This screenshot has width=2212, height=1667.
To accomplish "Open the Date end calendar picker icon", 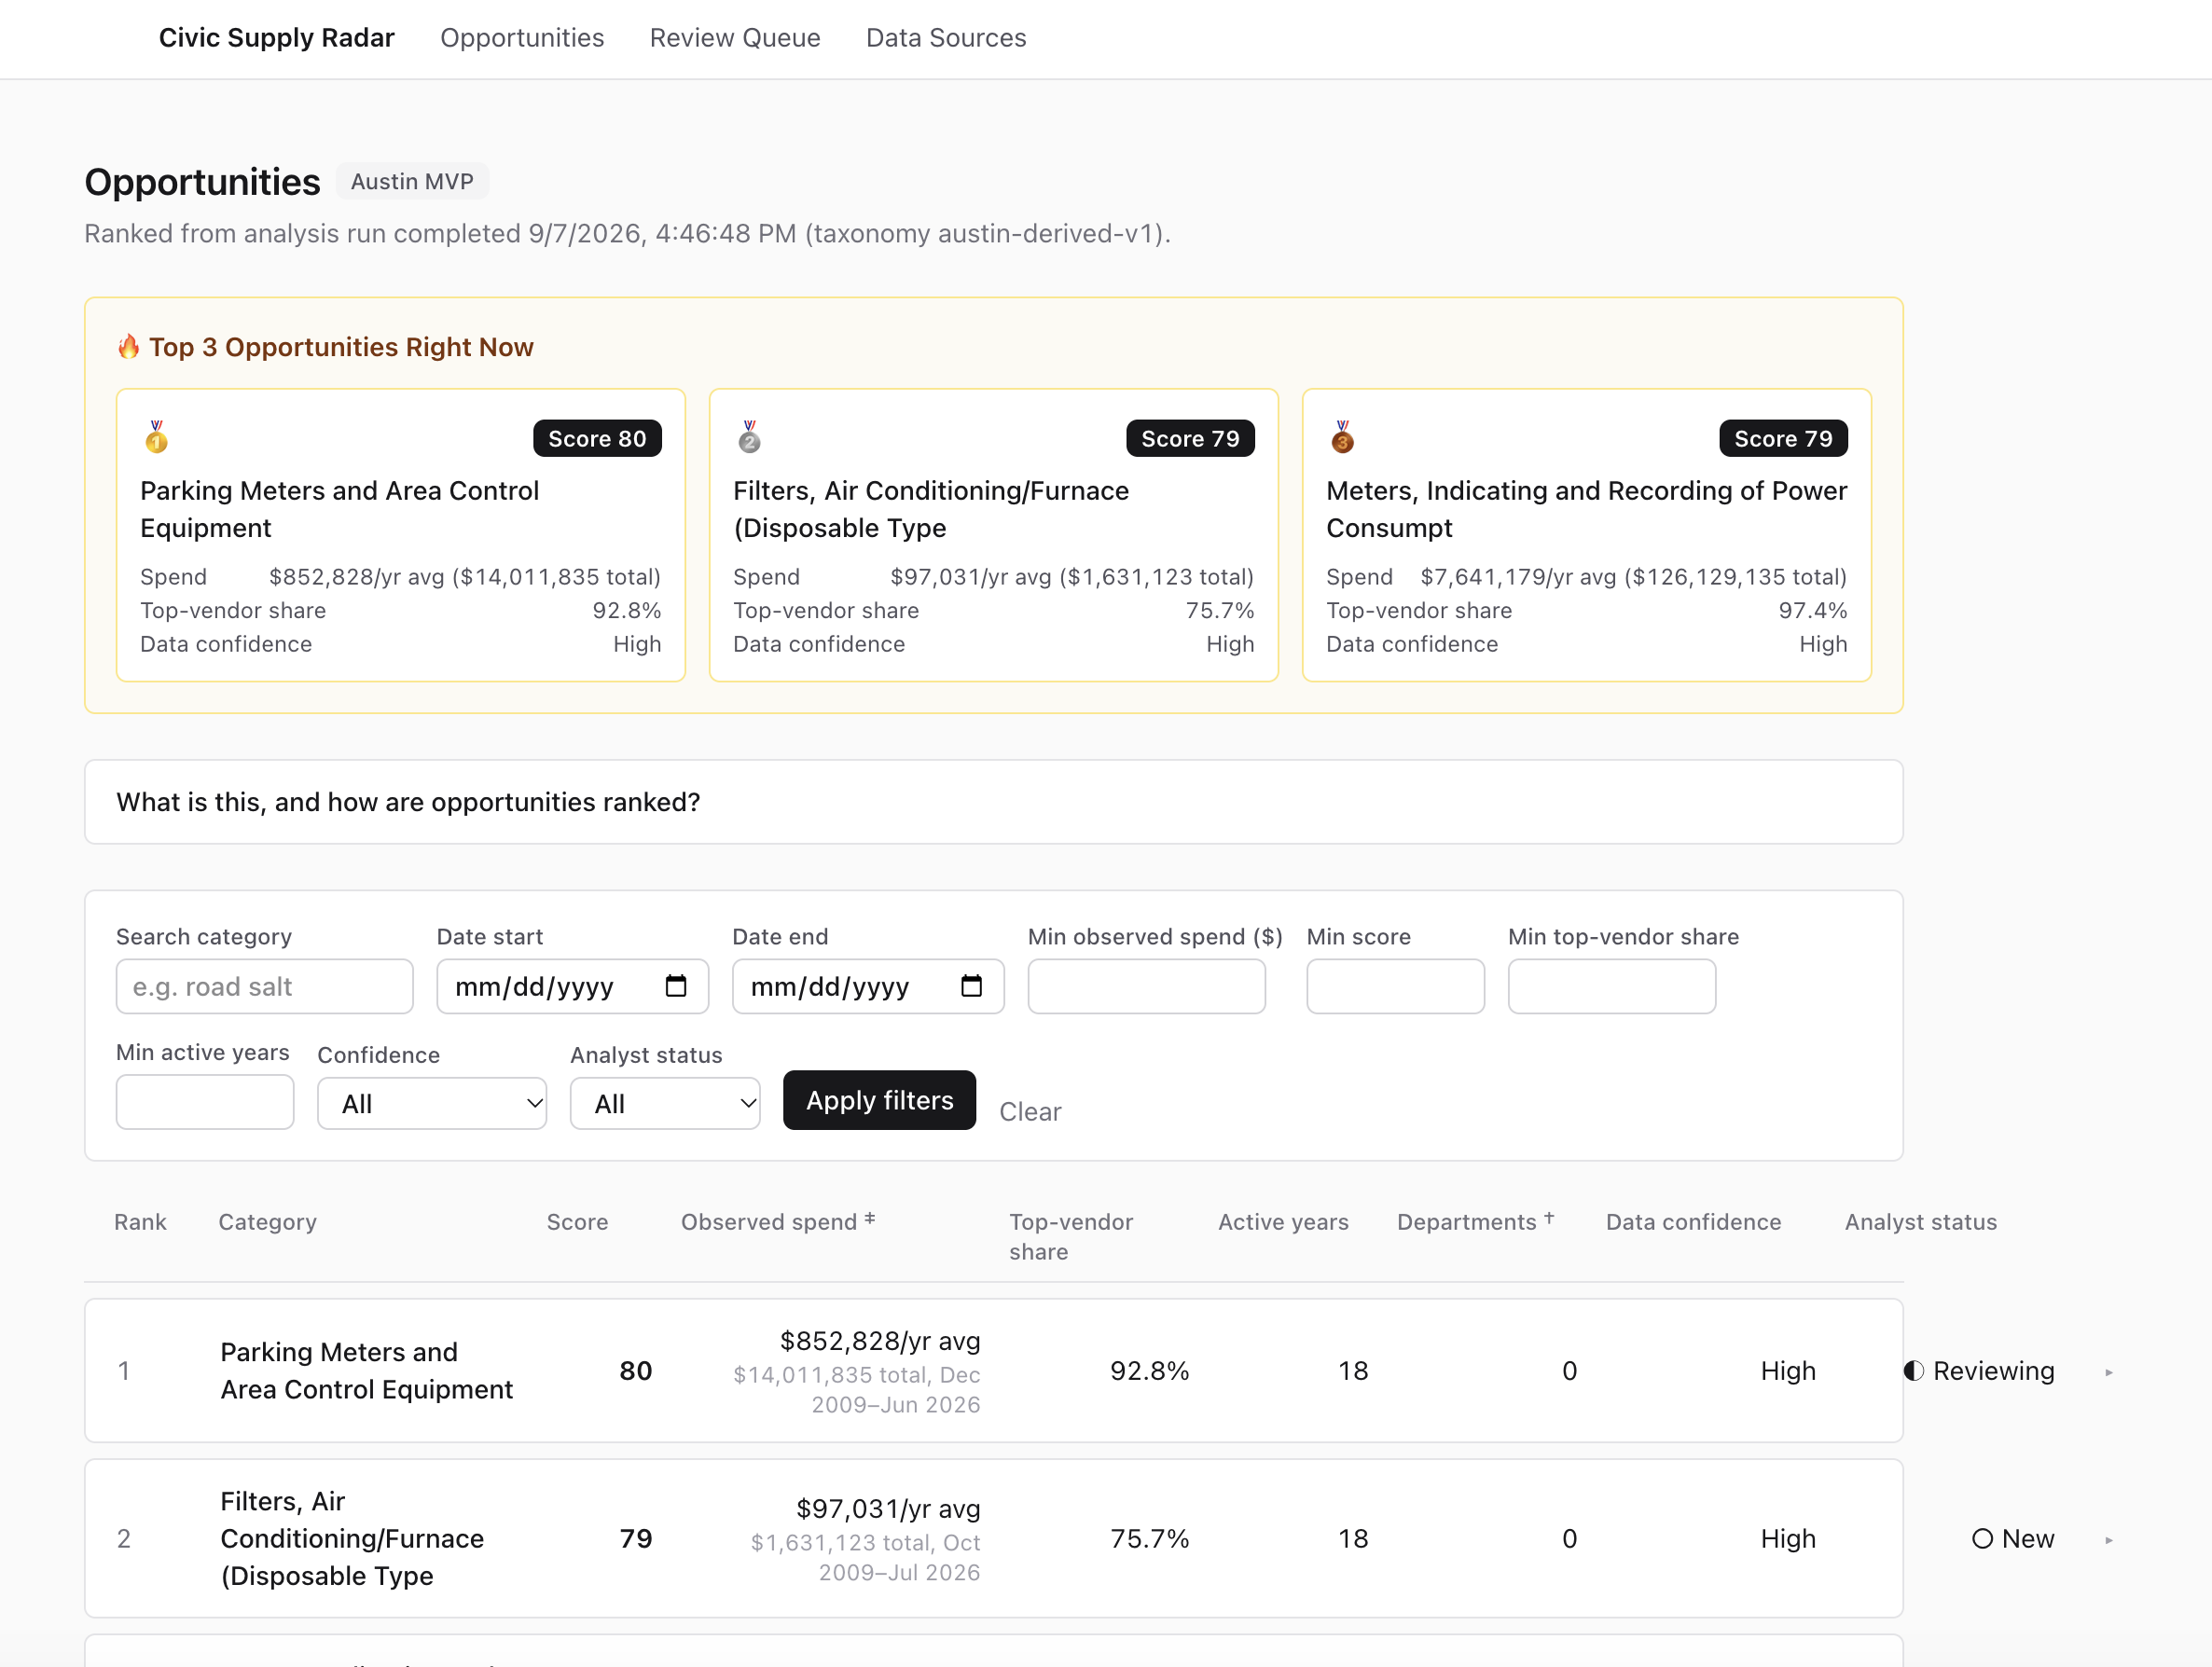I will pyautogui.click(x=971, y=986).
